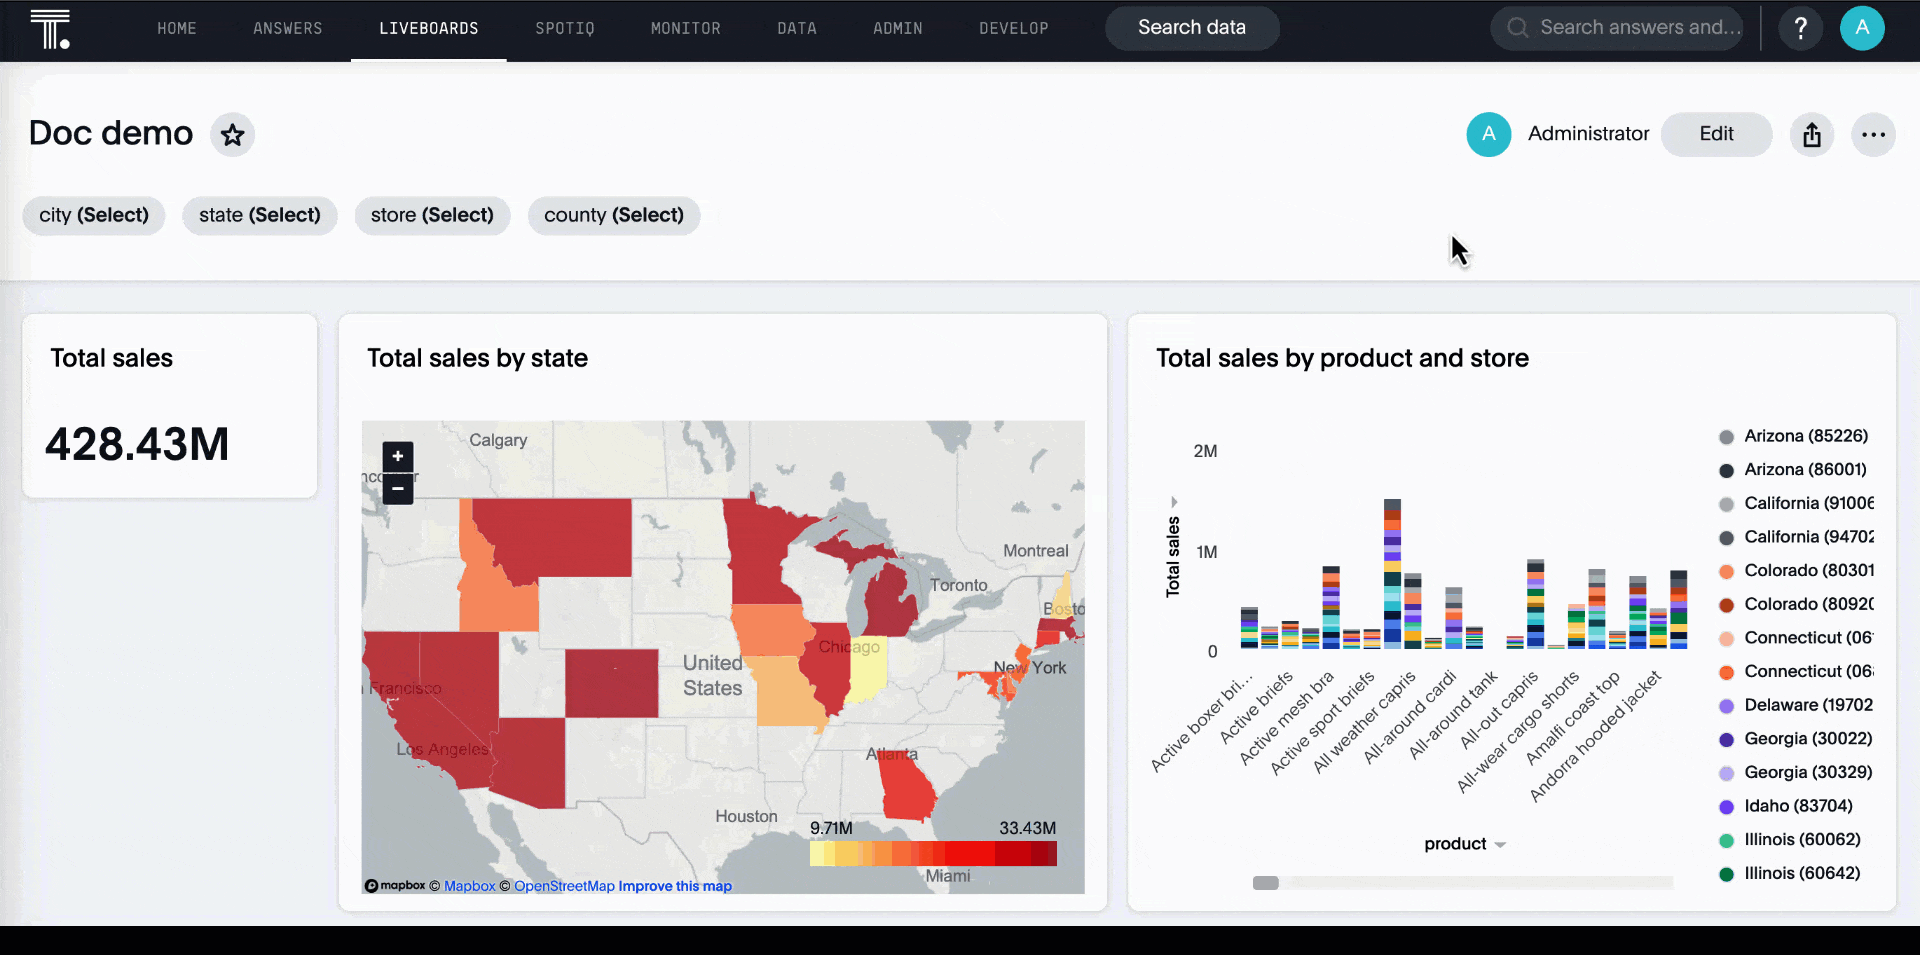
Task: Open the state (Select) filter
Action: [x=259, y=215]
